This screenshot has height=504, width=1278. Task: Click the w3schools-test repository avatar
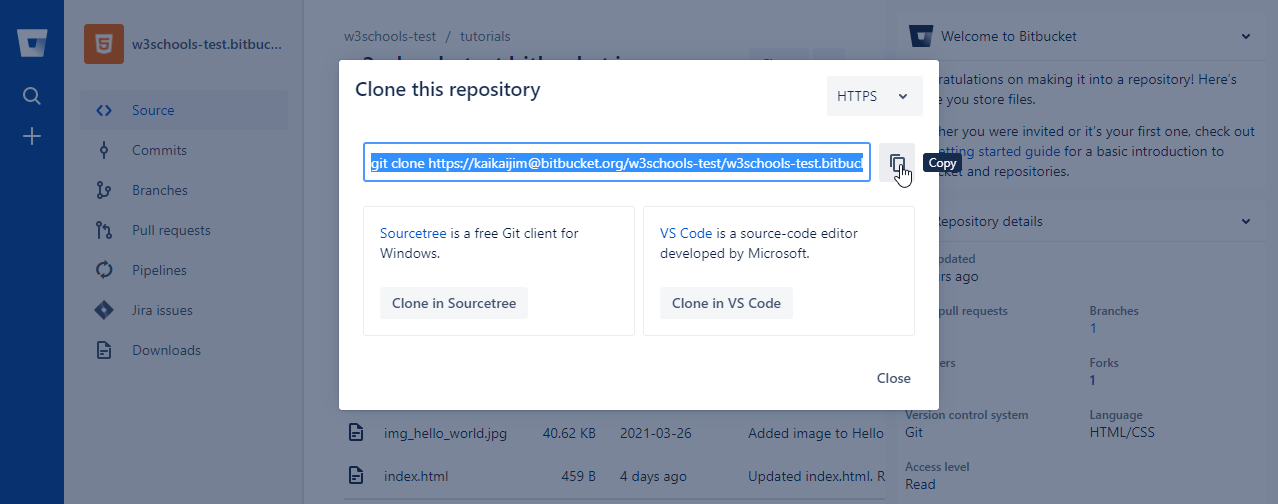(104, 44)
